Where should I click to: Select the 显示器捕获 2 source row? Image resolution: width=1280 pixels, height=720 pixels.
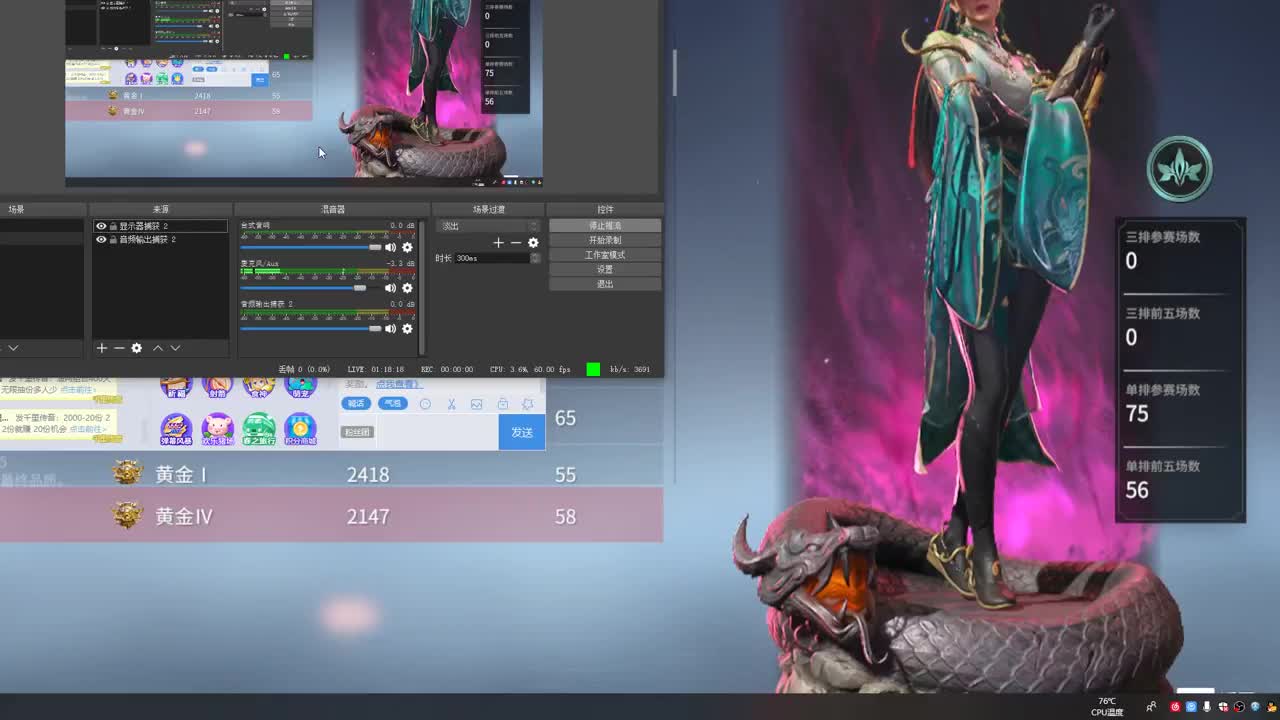[160, 226]
